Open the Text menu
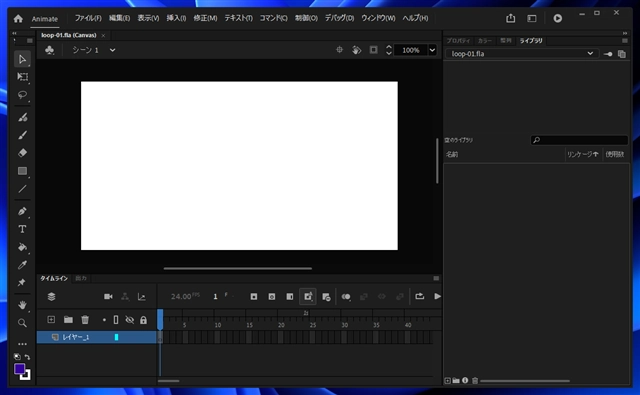640x395 pixels. 238,18
